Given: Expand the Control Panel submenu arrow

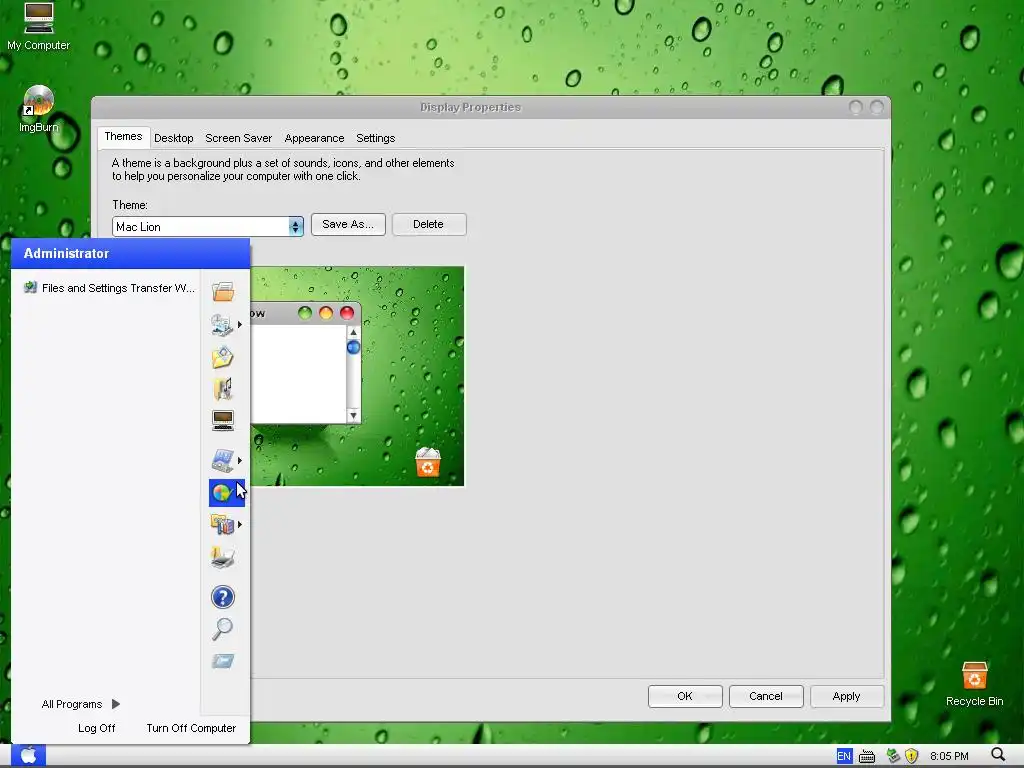Looking at the screenshot, I should tap(240, 460).
